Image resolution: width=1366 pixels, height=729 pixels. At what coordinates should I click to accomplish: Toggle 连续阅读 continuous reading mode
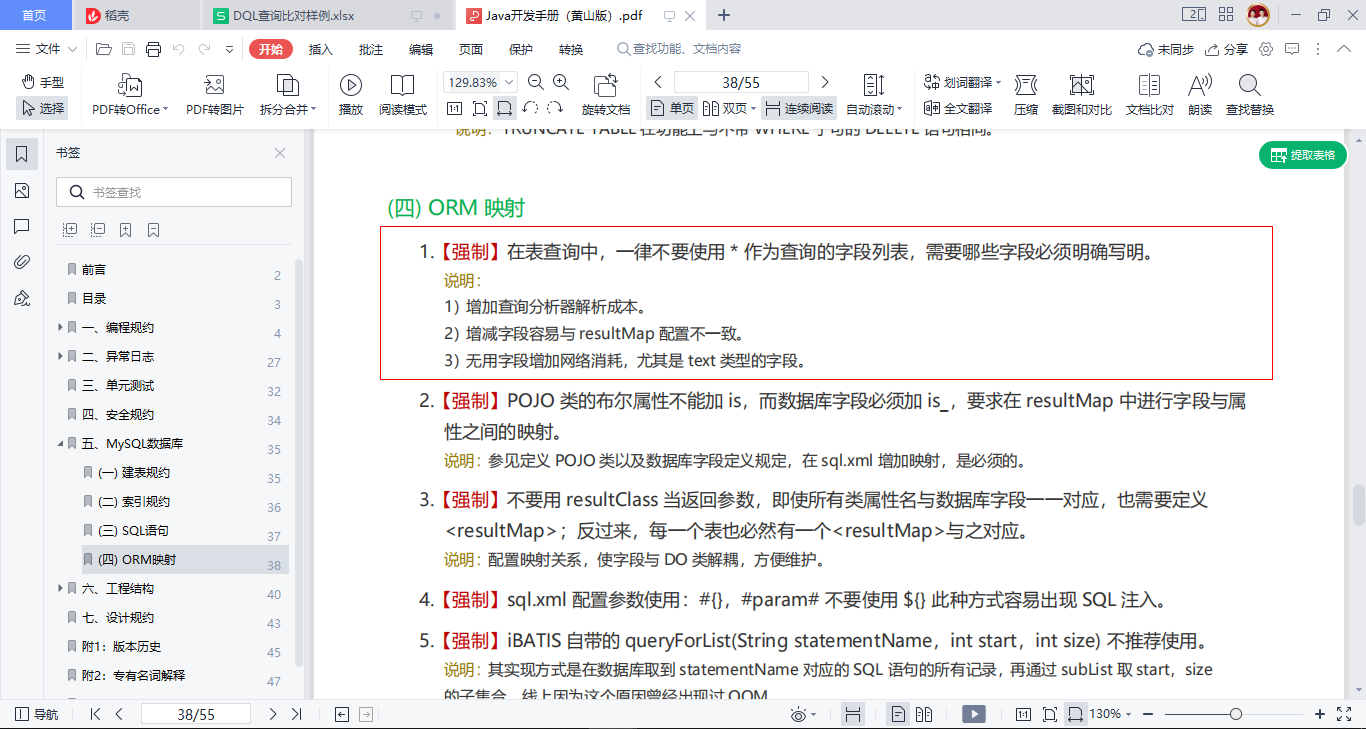point(798,108)
